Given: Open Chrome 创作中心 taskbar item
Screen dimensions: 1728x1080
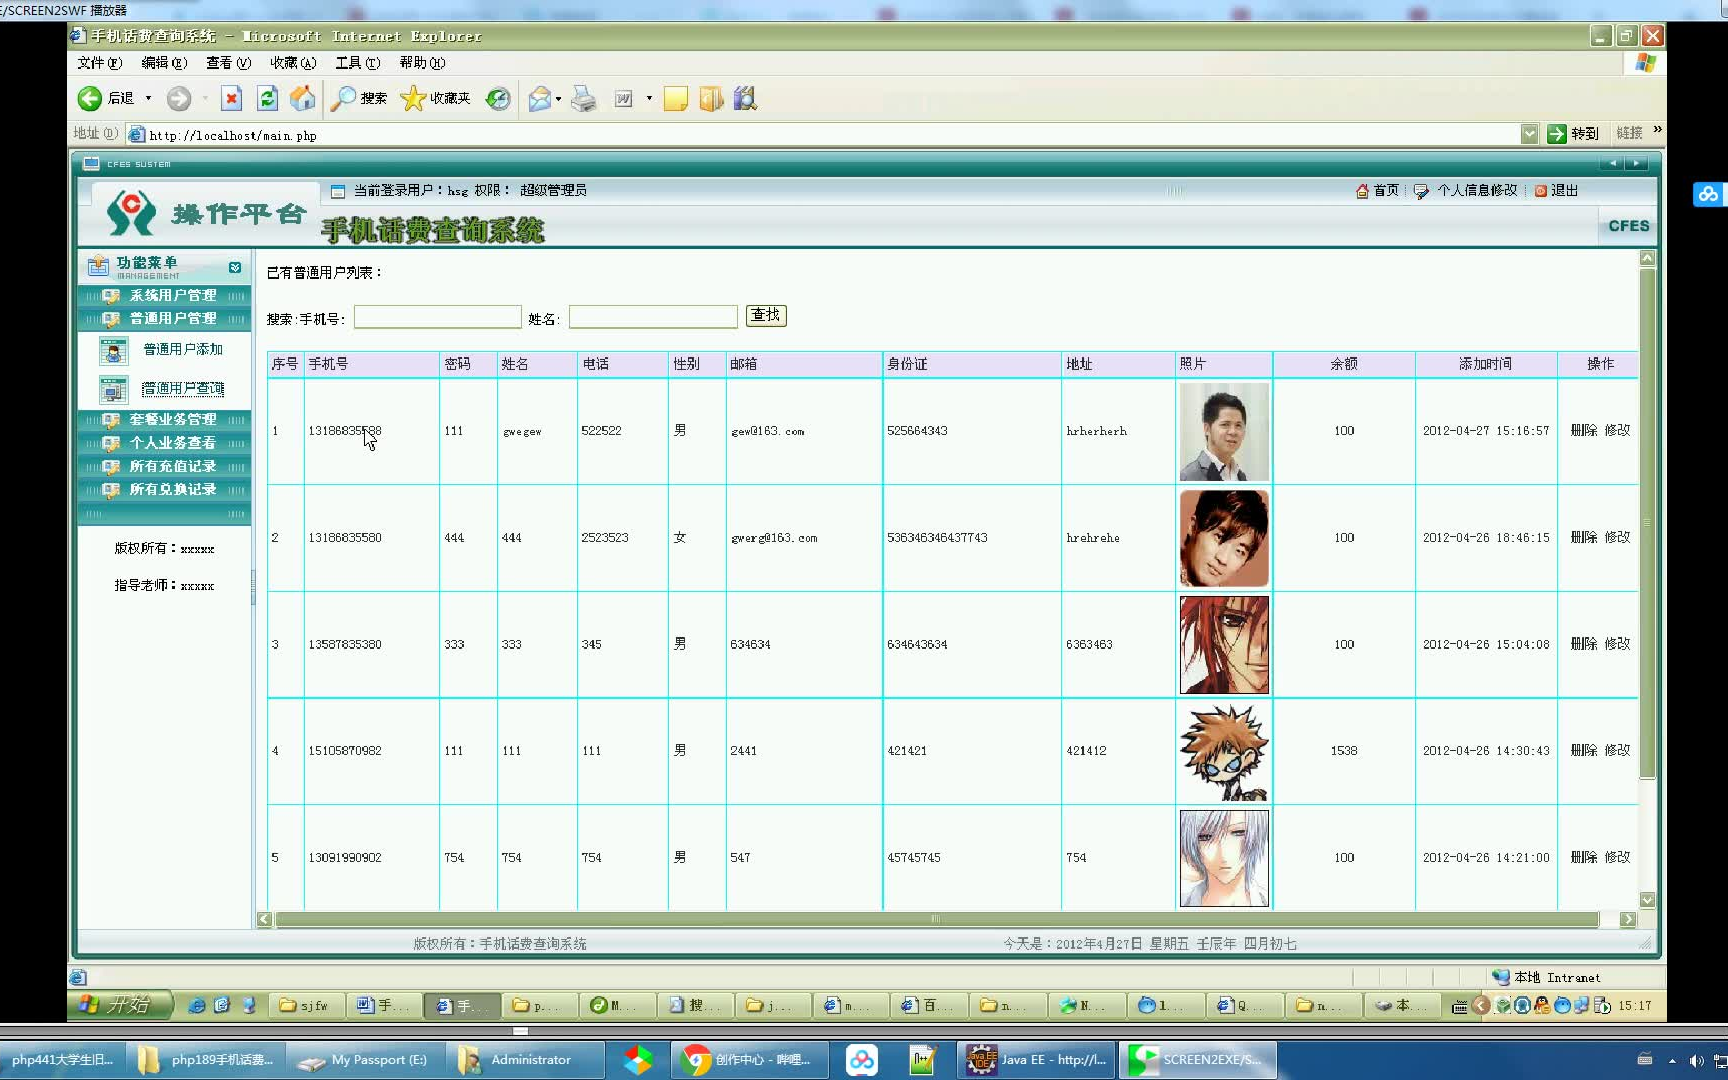Looking at the screenshot, I should 750,1059.
